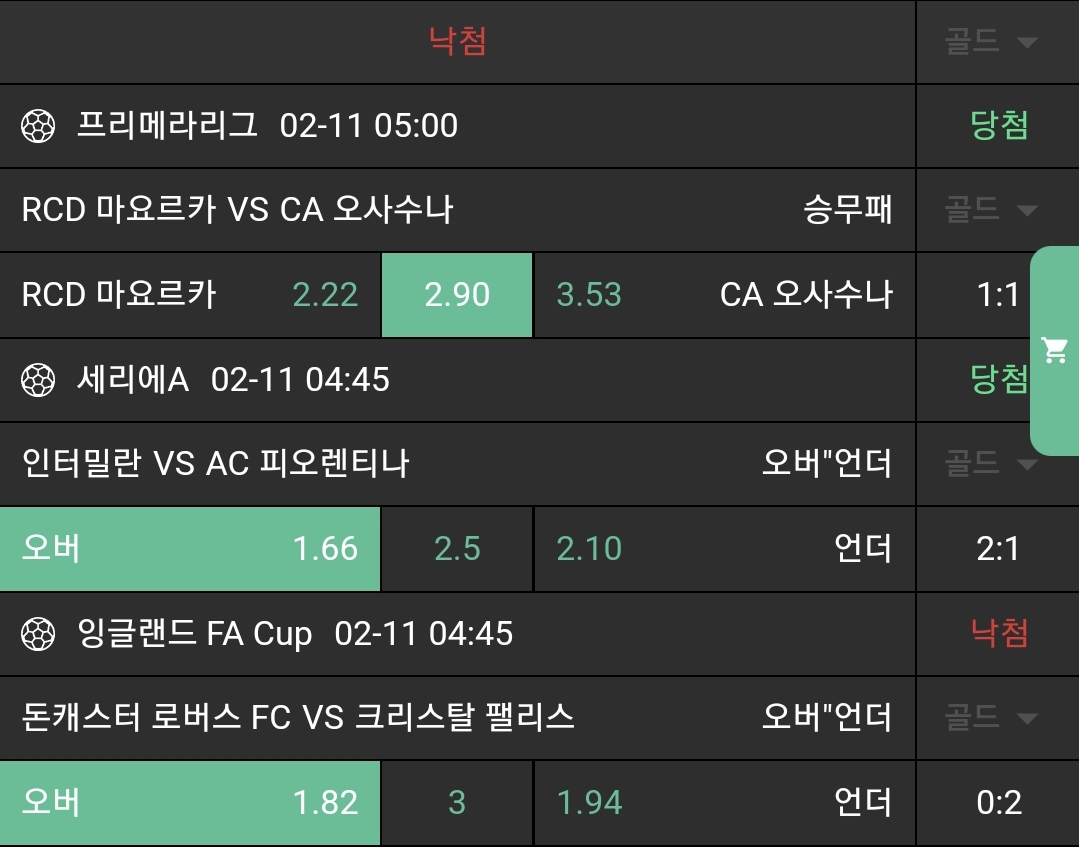The image size is (1079, 847).
Task: Open the 인터밀란 VS AC 피오렌티나 match
Action: (216, 463)
